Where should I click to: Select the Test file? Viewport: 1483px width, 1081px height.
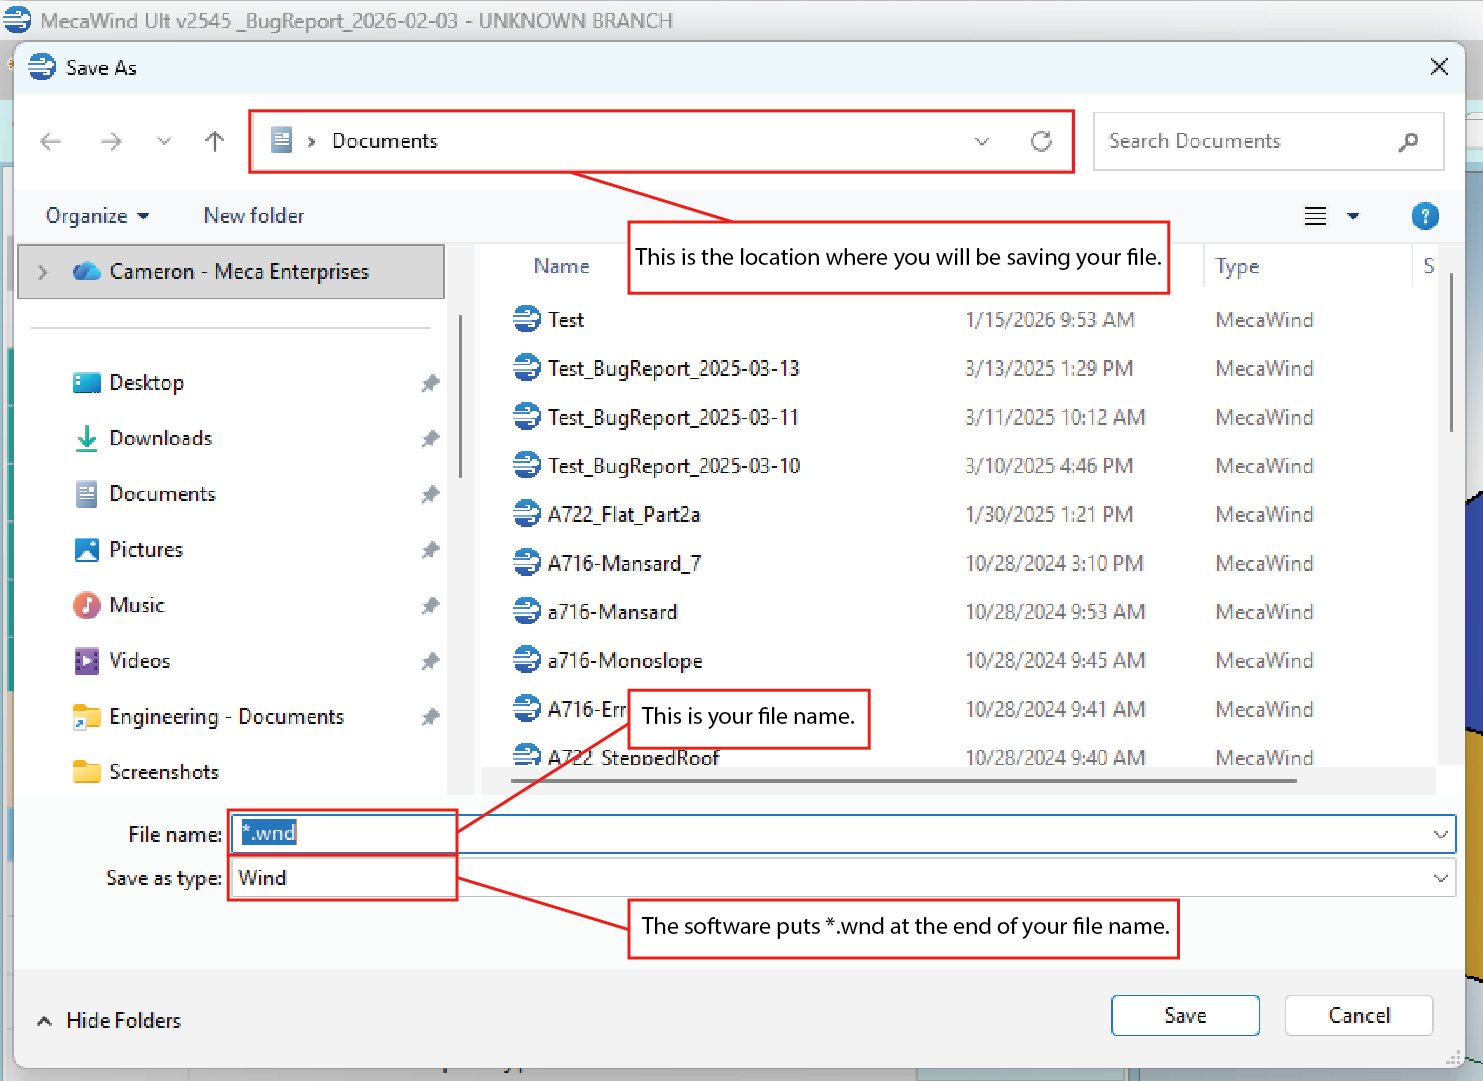[565, 320]
